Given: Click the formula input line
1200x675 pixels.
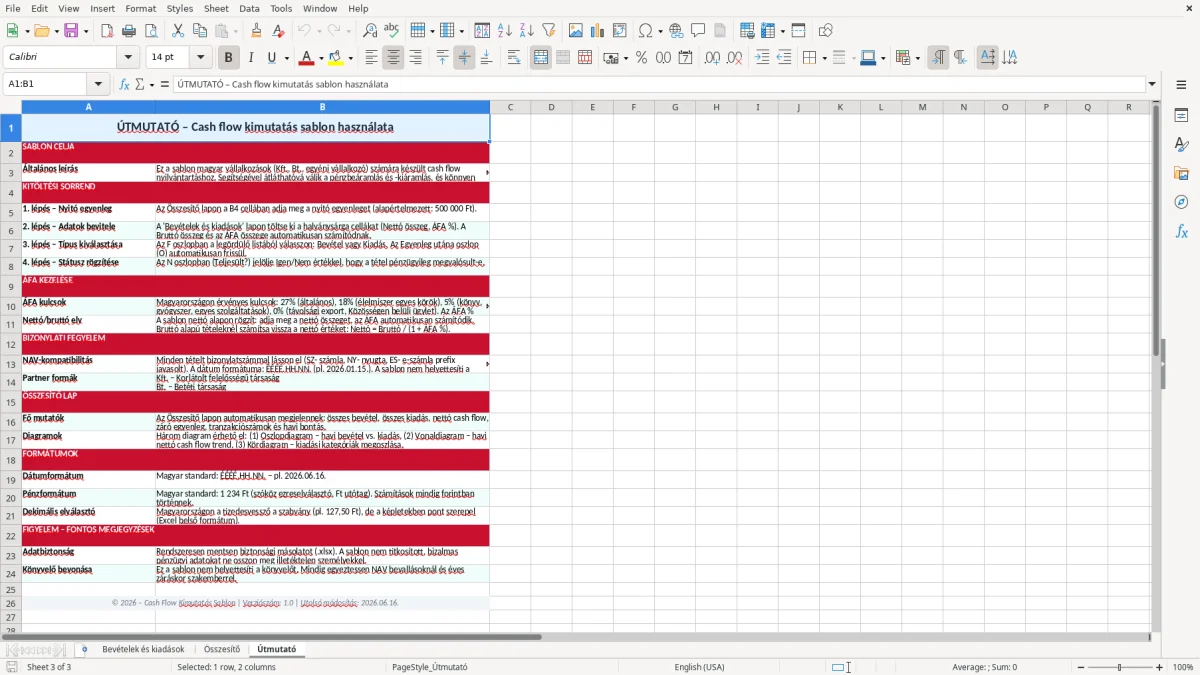Looking at the screenshot, I should pyautogui.click(x=659, y=84).
